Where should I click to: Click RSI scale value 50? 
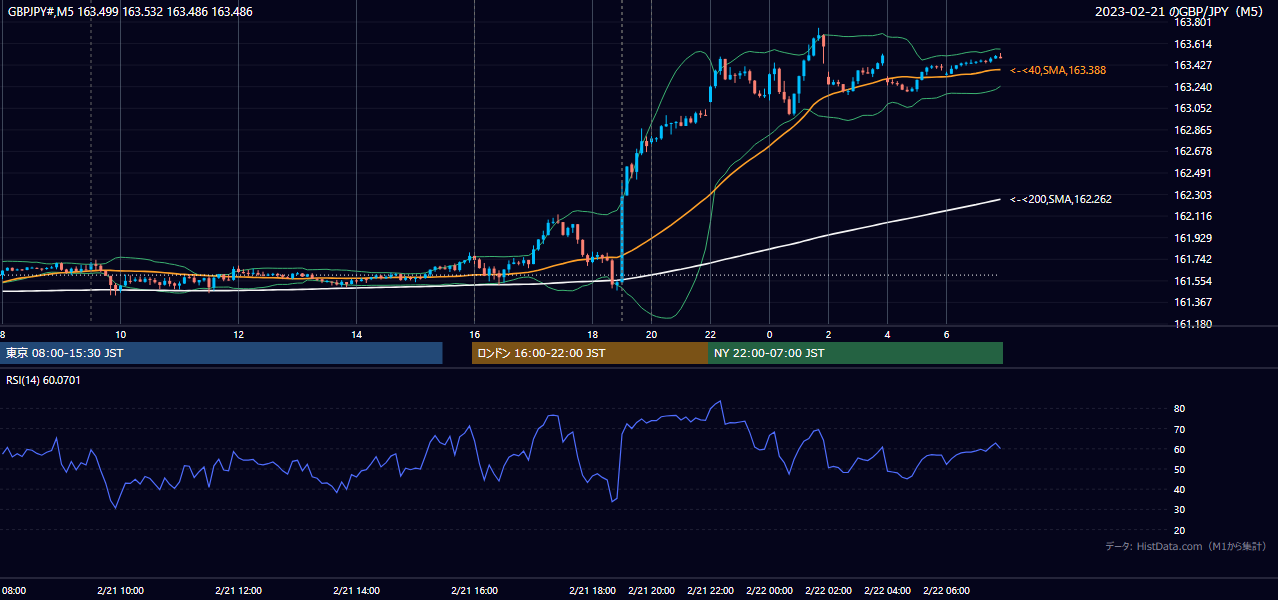(1179, 469)
